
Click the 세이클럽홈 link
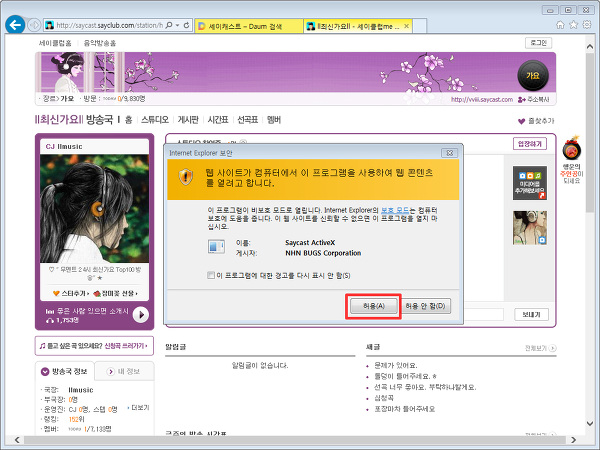[55, 43]
